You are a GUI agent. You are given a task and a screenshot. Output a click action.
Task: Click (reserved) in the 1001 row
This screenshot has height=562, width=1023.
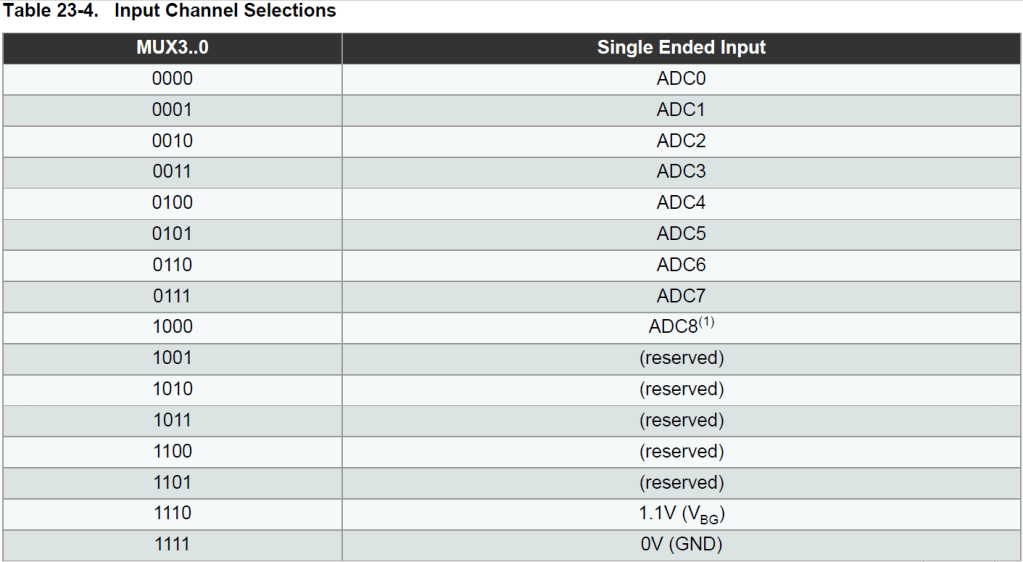pyautogui.click(x=681, y=358)
